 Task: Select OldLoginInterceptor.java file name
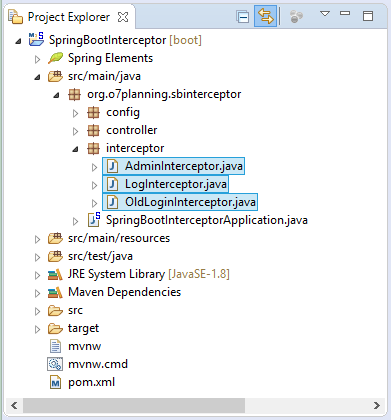190,202
